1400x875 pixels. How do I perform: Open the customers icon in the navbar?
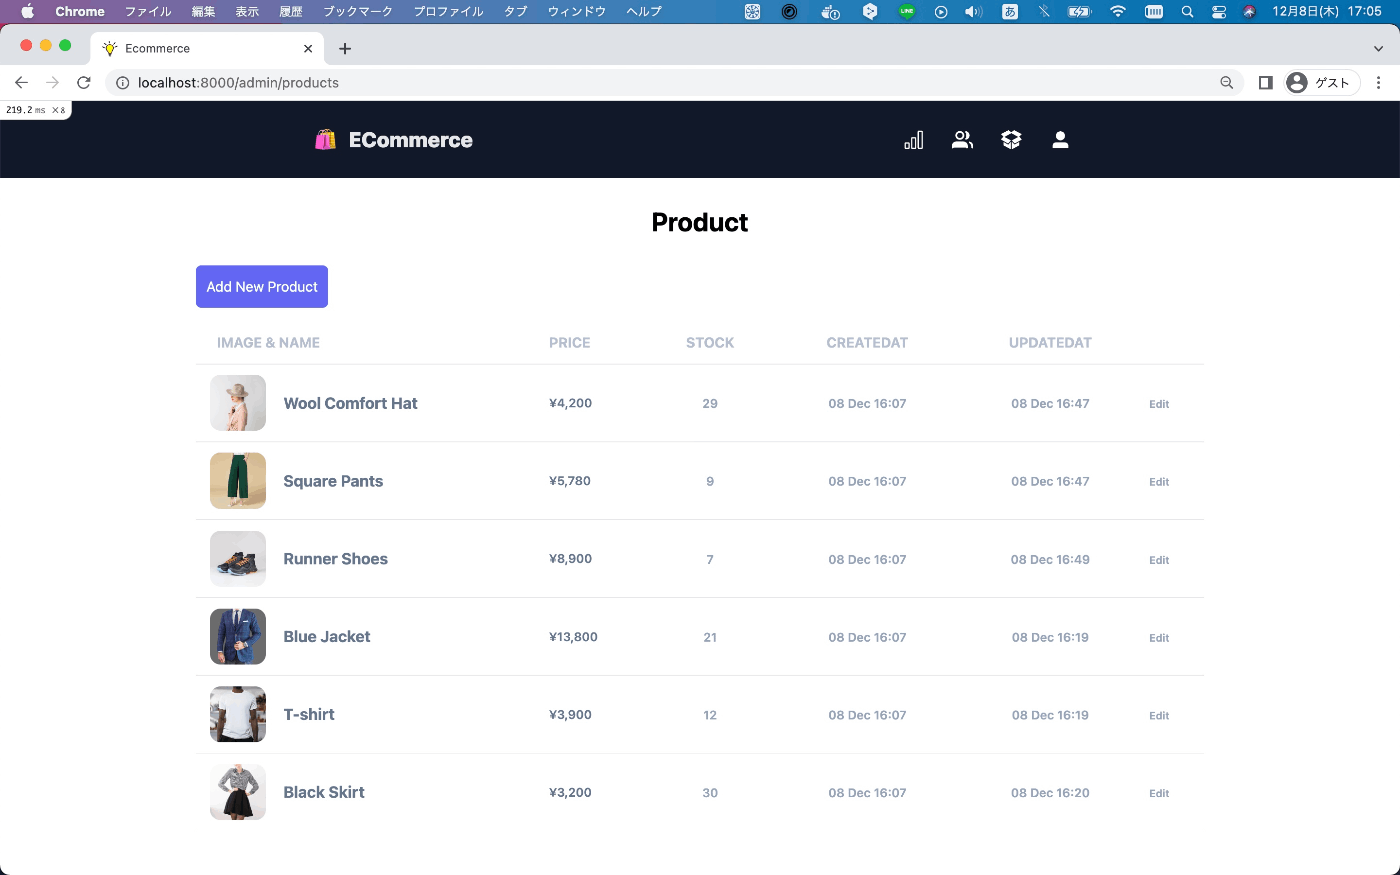962,140
